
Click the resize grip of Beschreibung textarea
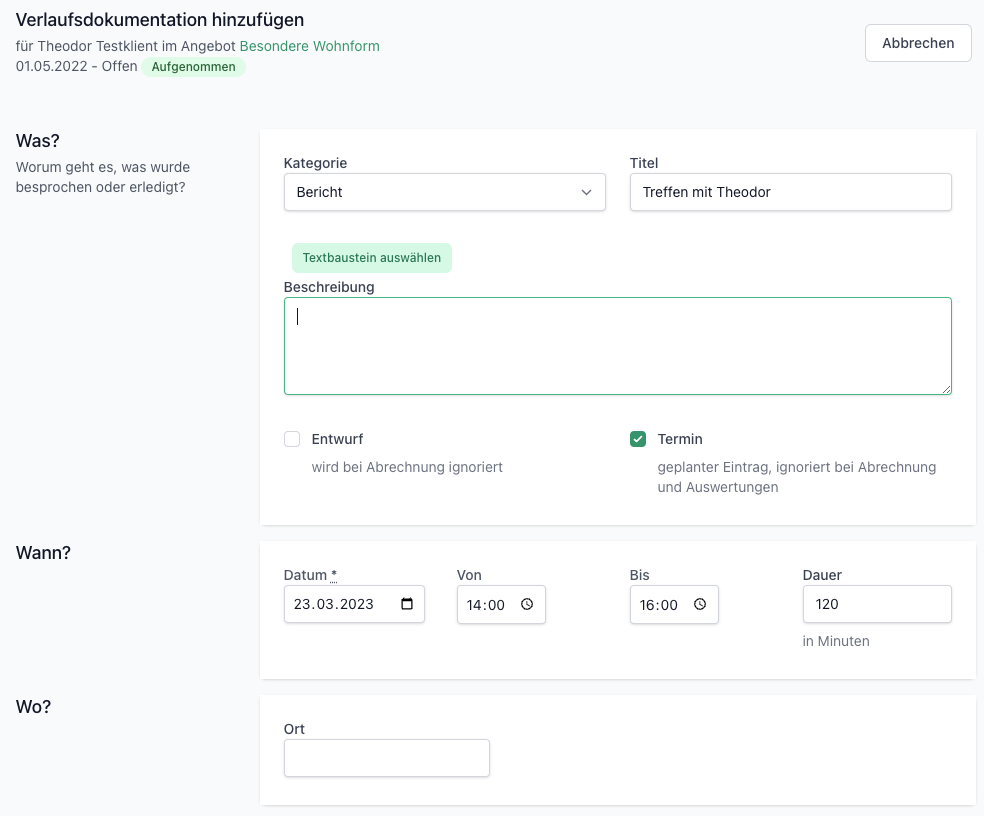point(946,389)
